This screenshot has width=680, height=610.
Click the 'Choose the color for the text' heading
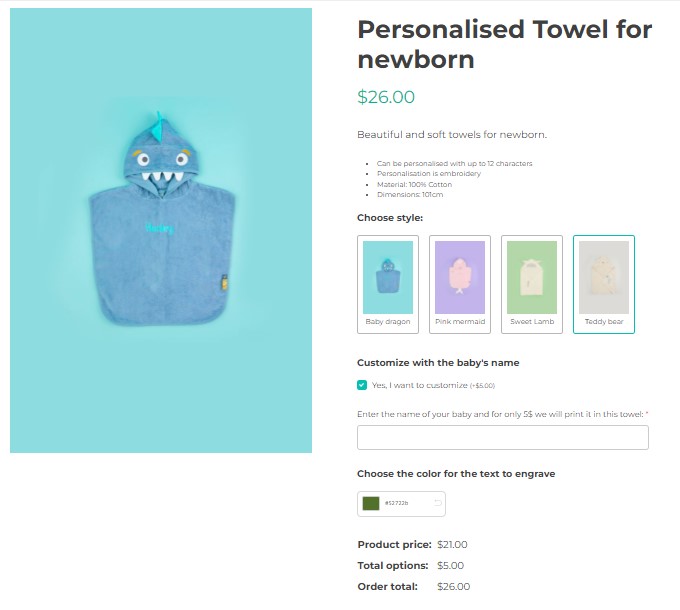[x=456, y=474]
